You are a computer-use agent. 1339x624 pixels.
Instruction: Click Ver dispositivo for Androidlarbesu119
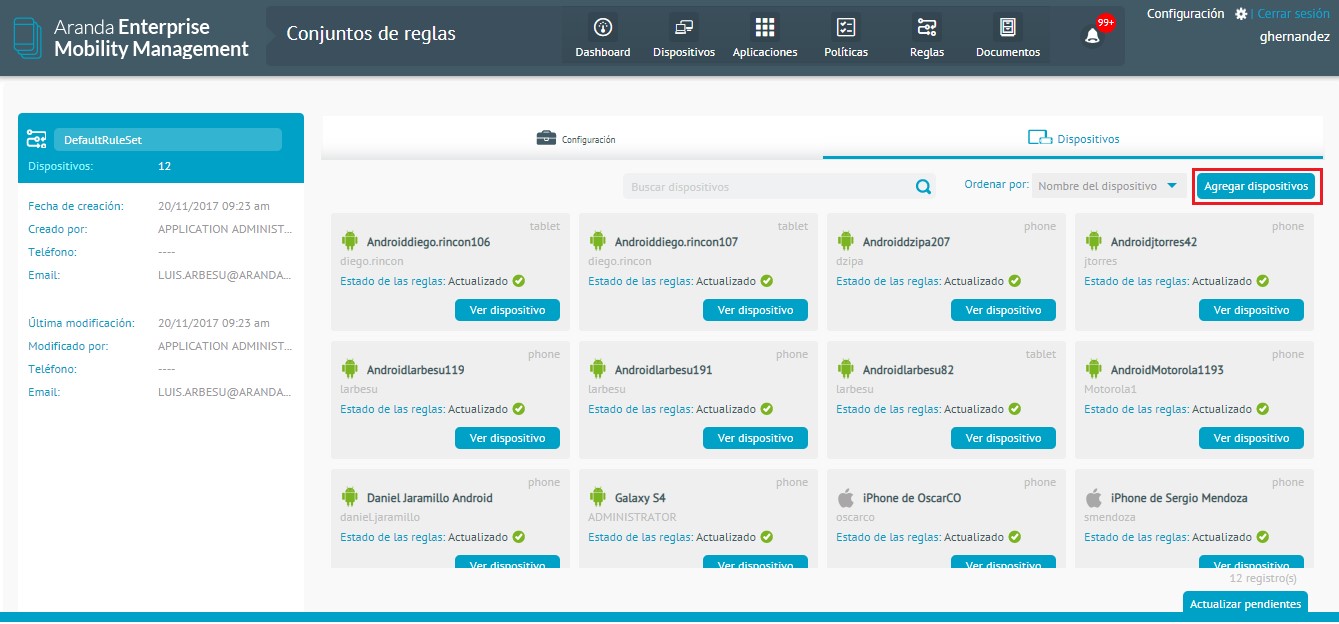(507, 438)
